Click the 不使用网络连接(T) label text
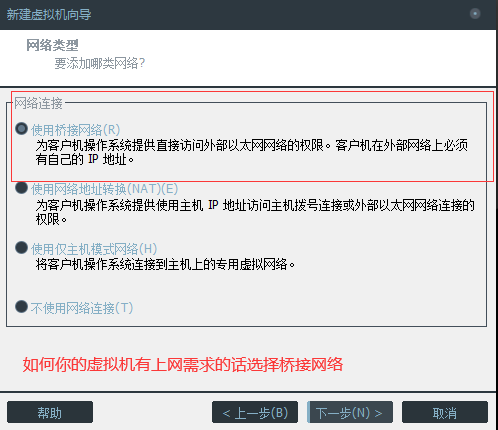The width and height of the screenshot is (498, 430). coord(82,308)
